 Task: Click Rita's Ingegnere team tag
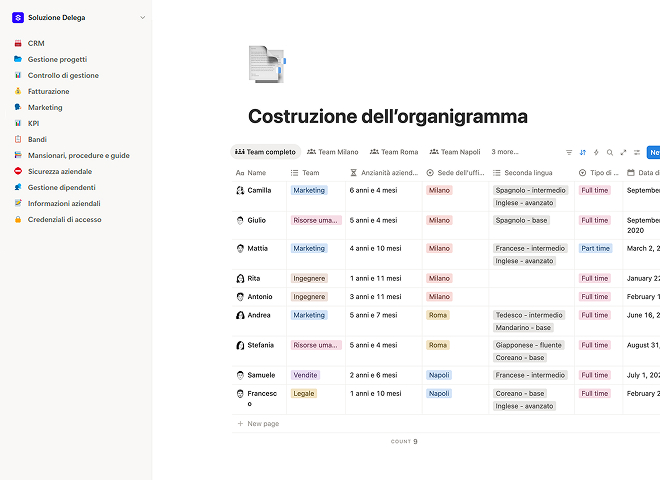tap(309, 278)
